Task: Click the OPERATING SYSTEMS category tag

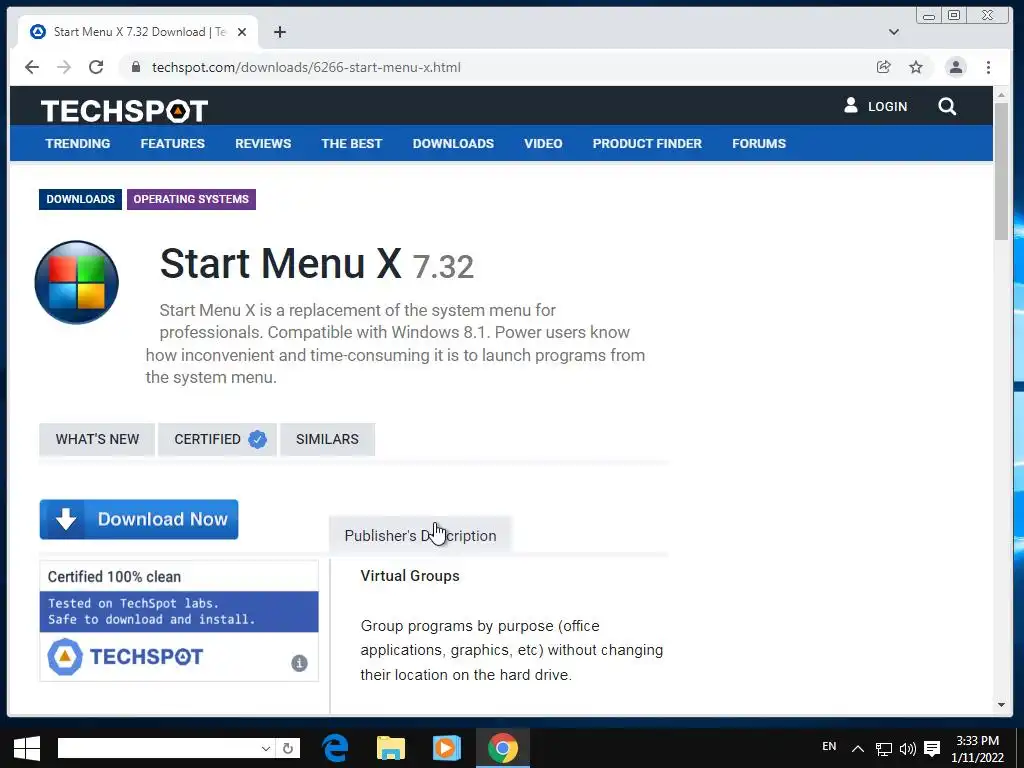Action: click(x=191, y=199)
